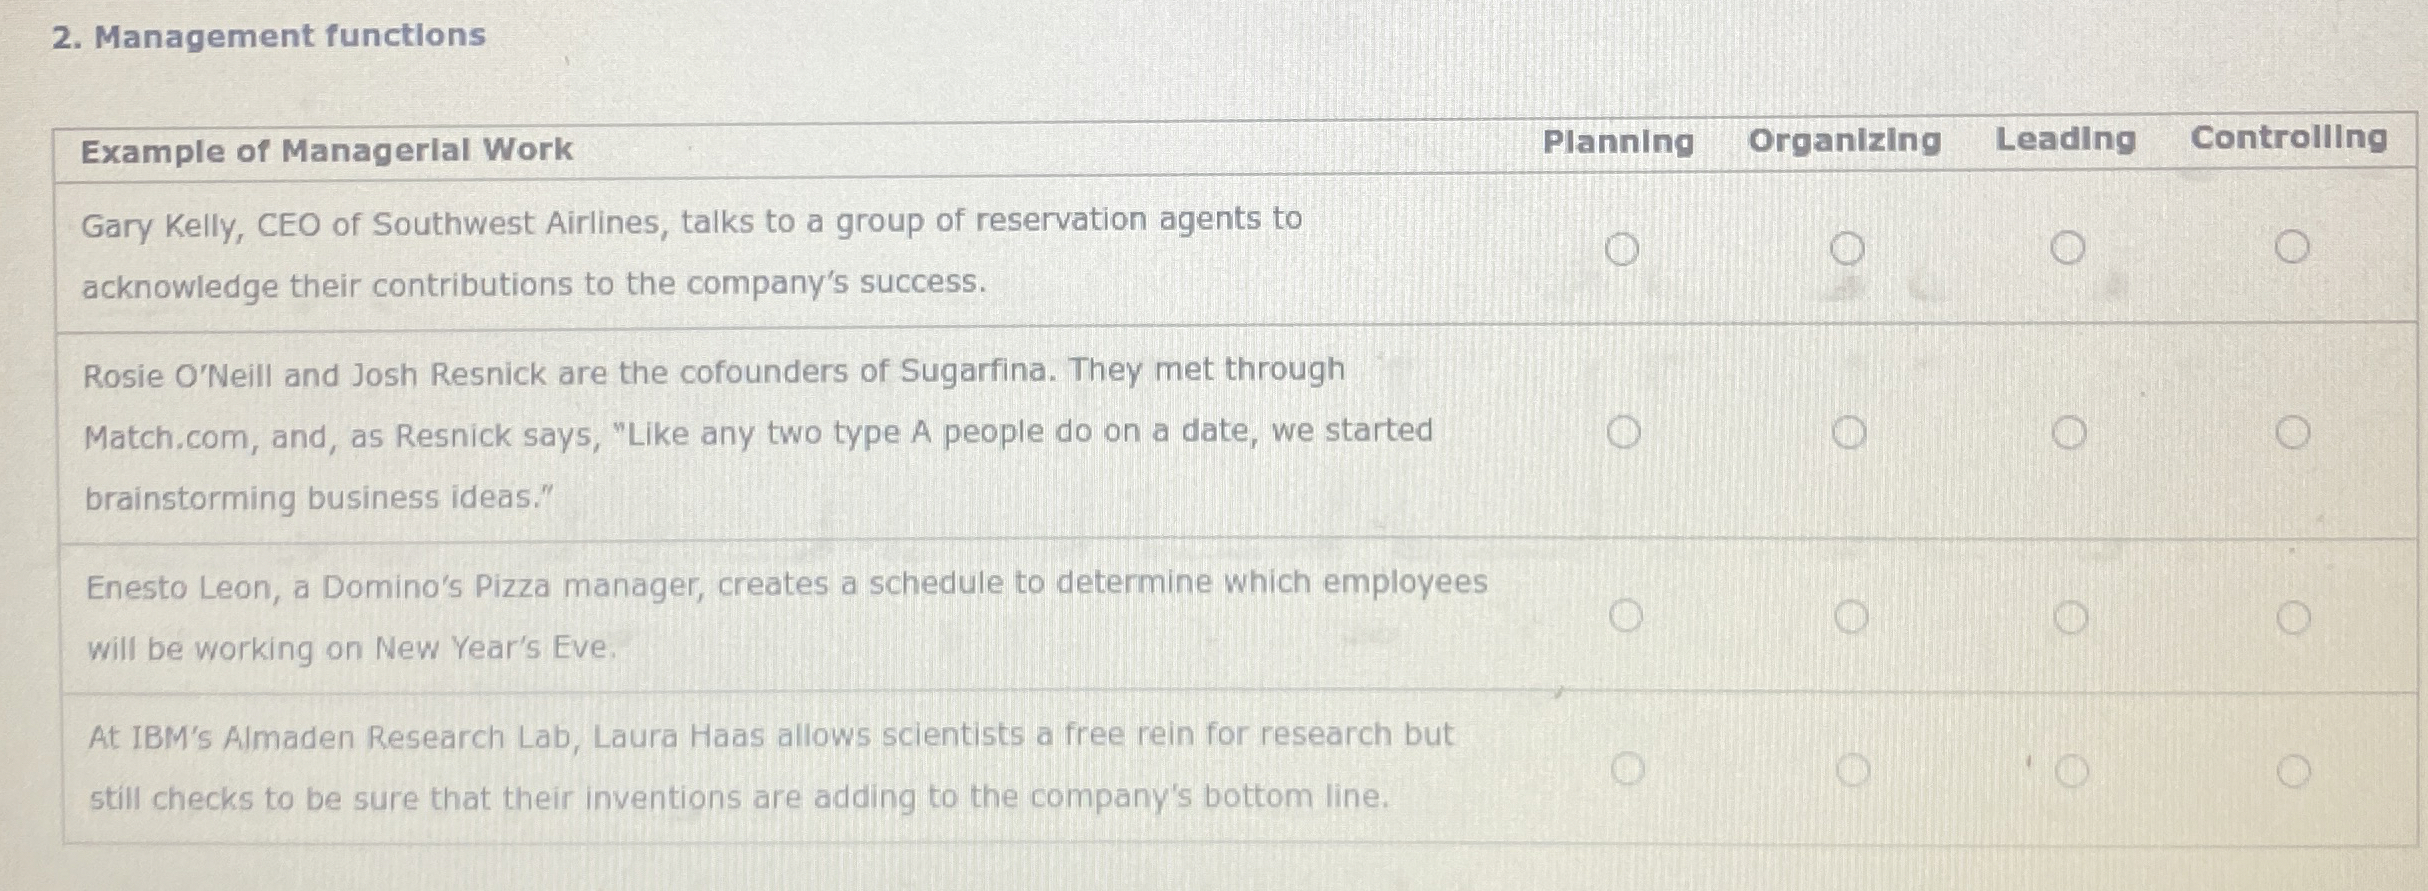Select Planning for Sugarfina cofounders row

click(x=1623, y=432)
